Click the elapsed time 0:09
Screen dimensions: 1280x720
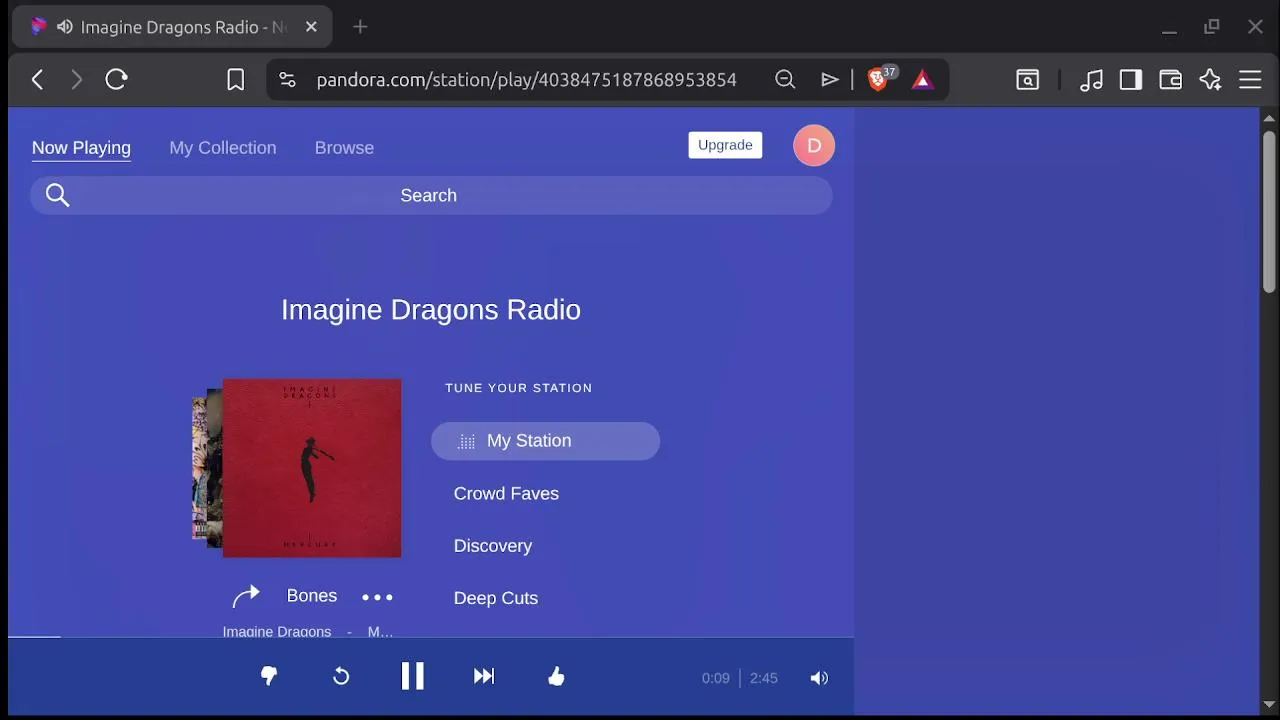[715, 678]
